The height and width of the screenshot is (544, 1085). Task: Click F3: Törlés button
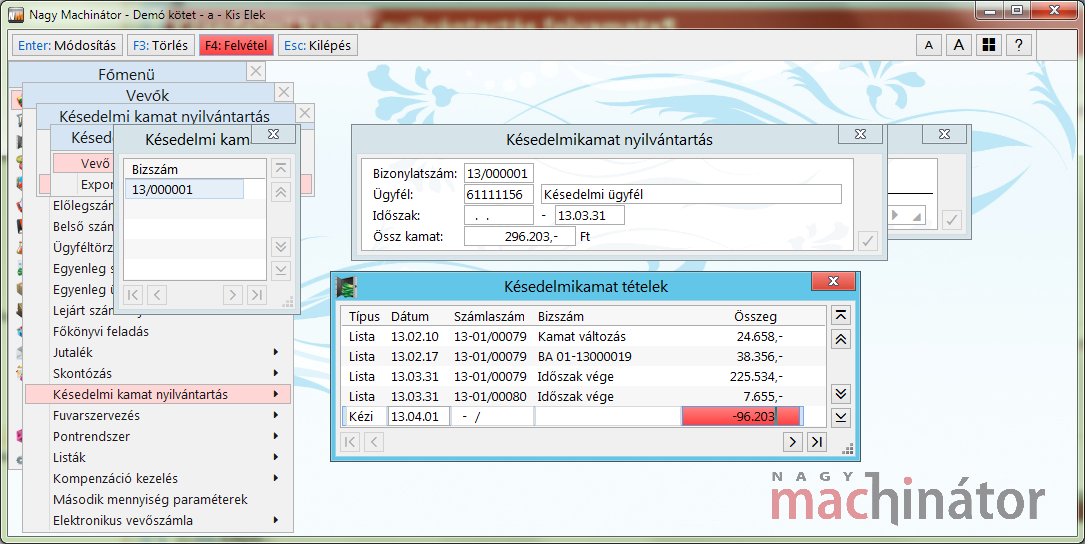(161, 46)
